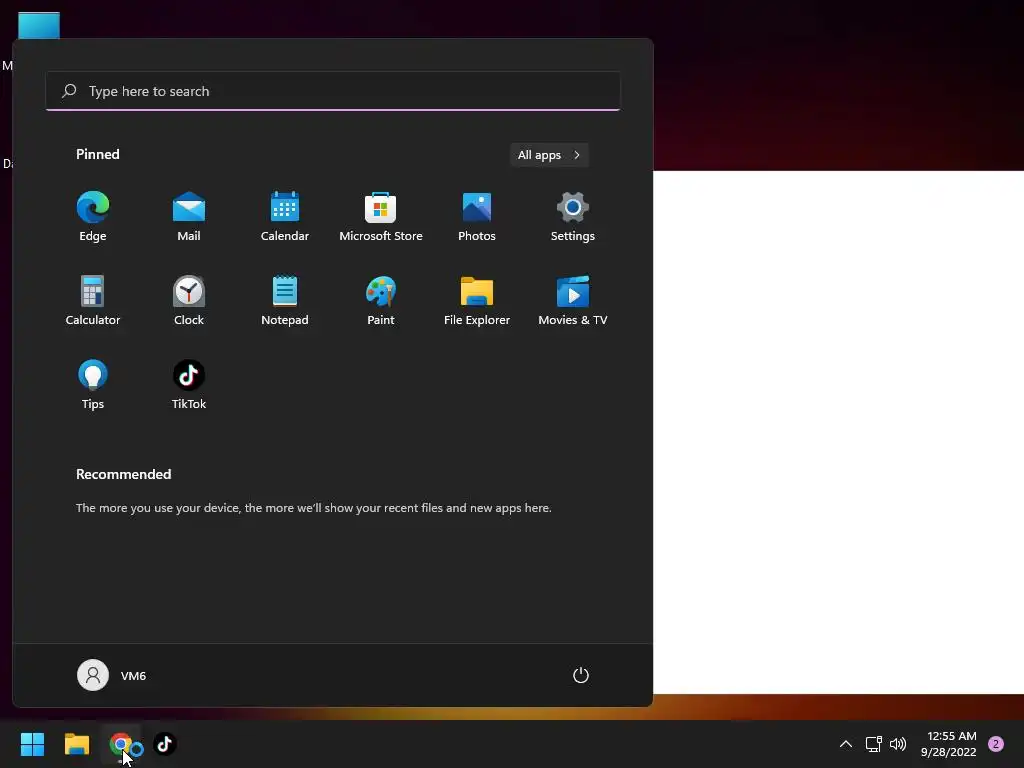Launch the Paint app

coord(381,300)
